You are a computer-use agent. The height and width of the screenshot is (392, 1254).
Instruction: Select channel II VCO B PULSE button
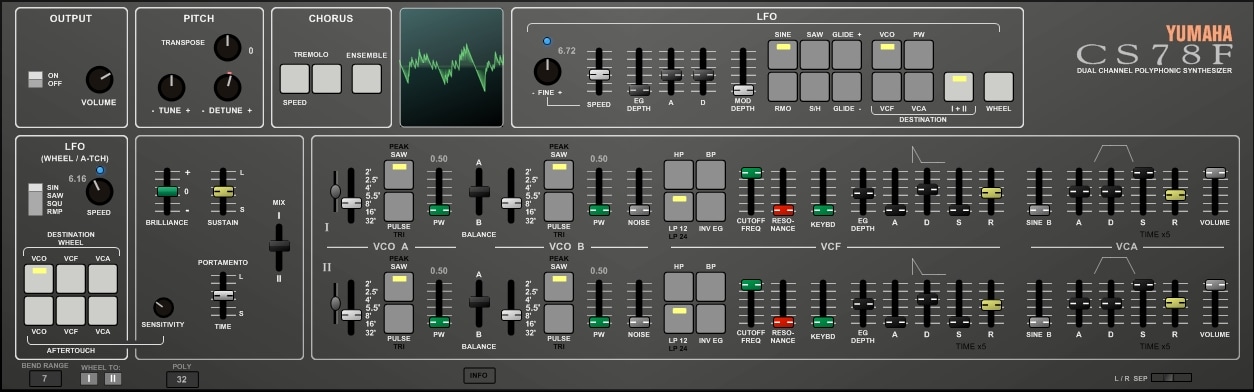(x=559, y=318)
